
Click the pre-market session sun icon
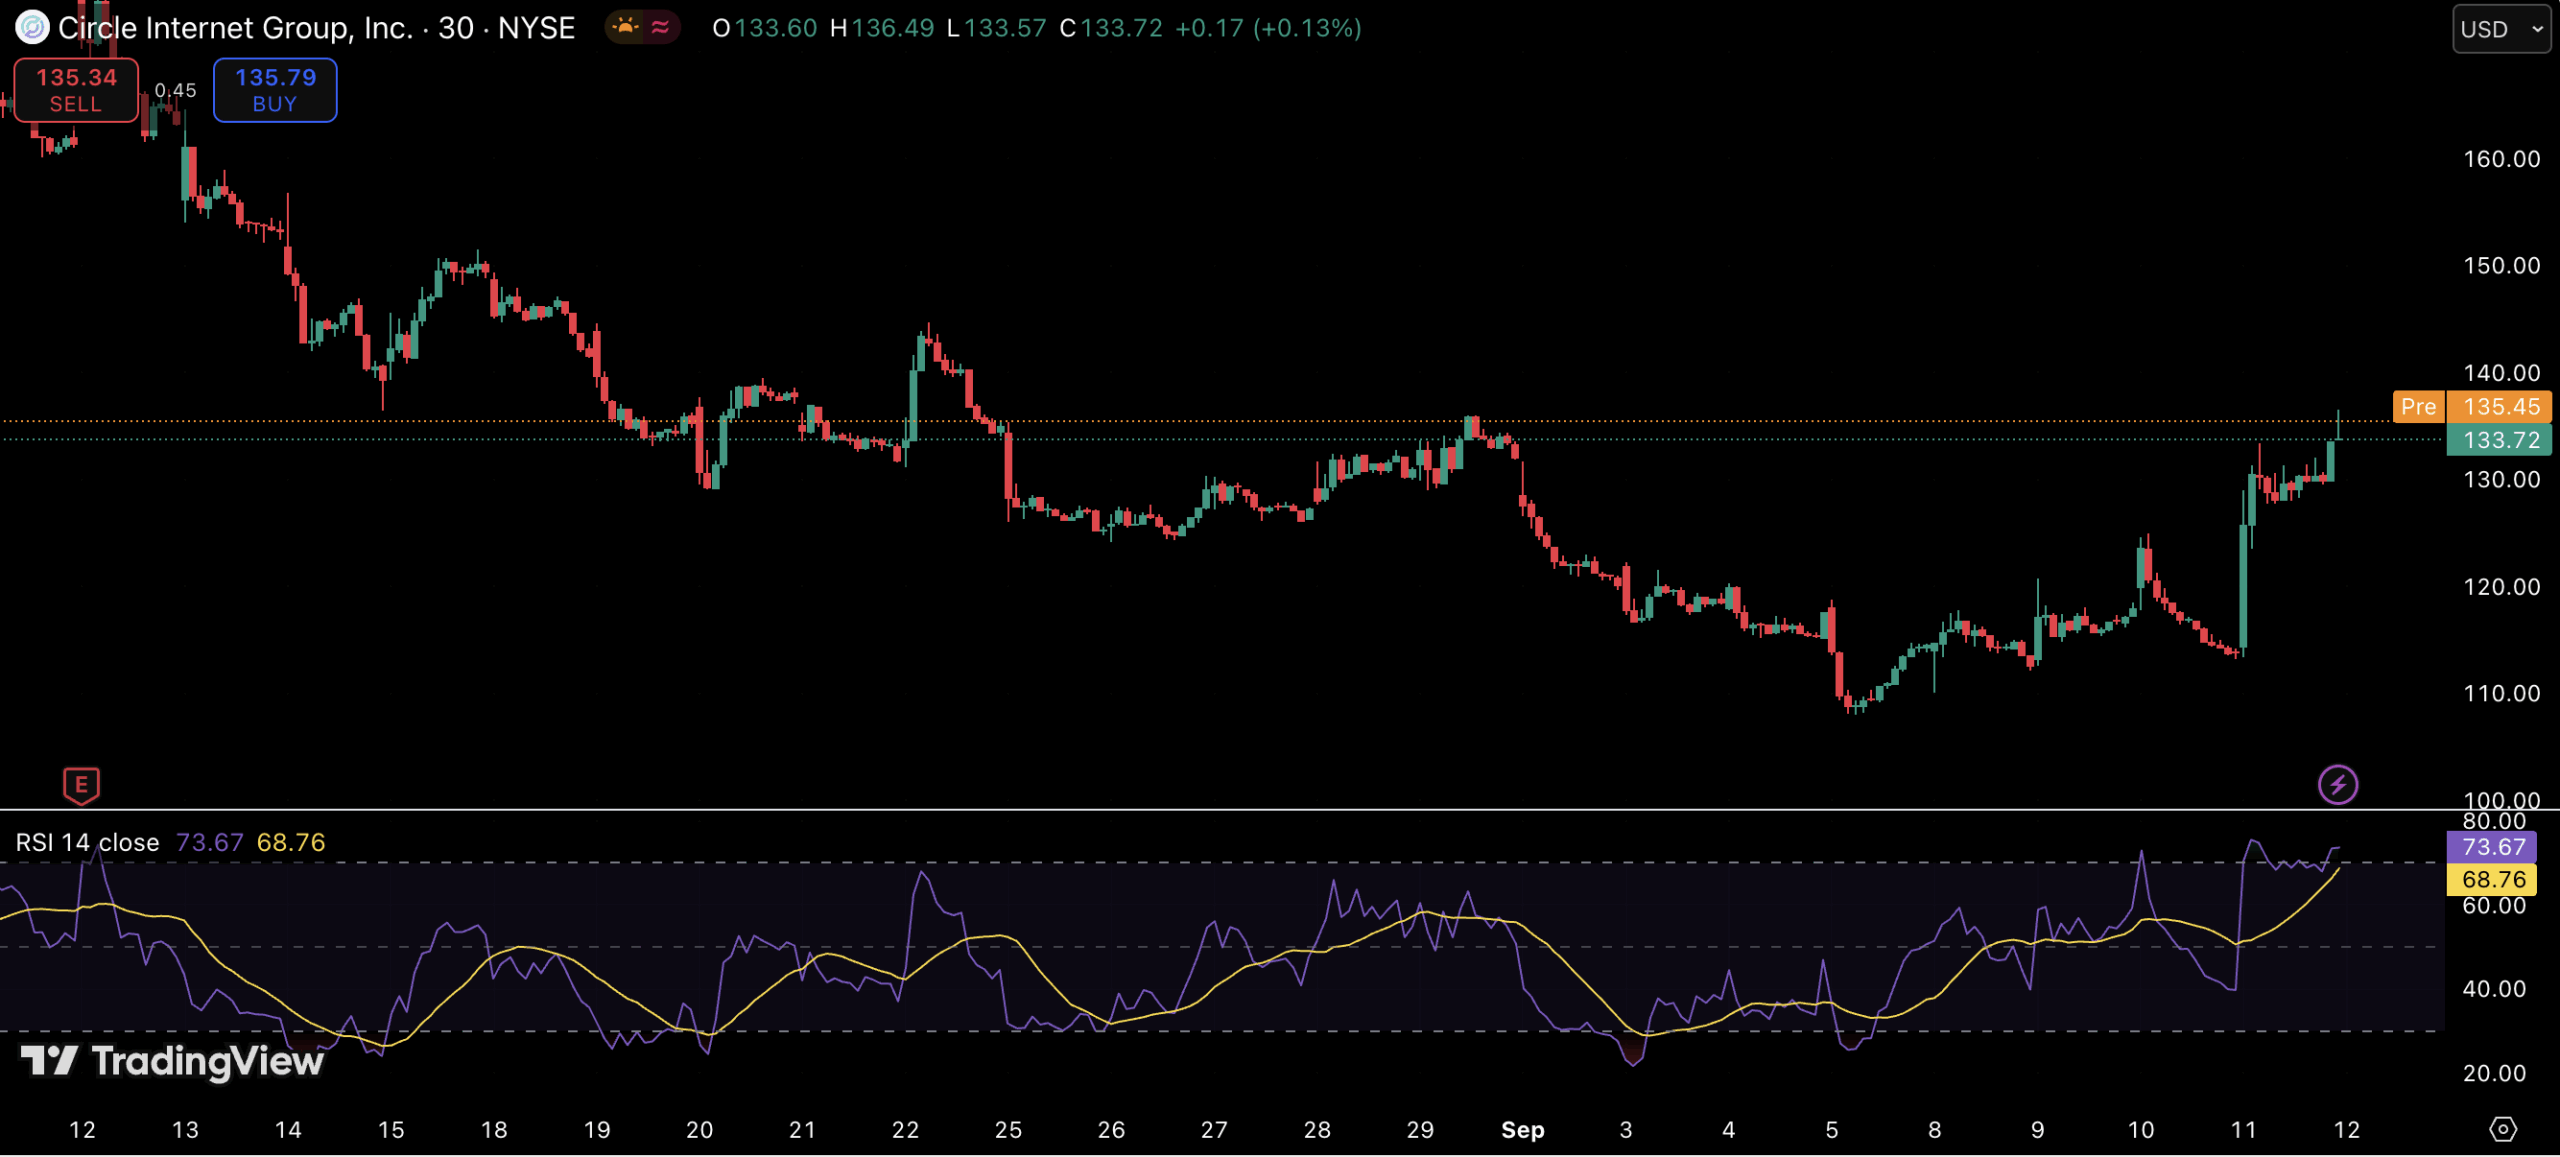click(625, 27)
